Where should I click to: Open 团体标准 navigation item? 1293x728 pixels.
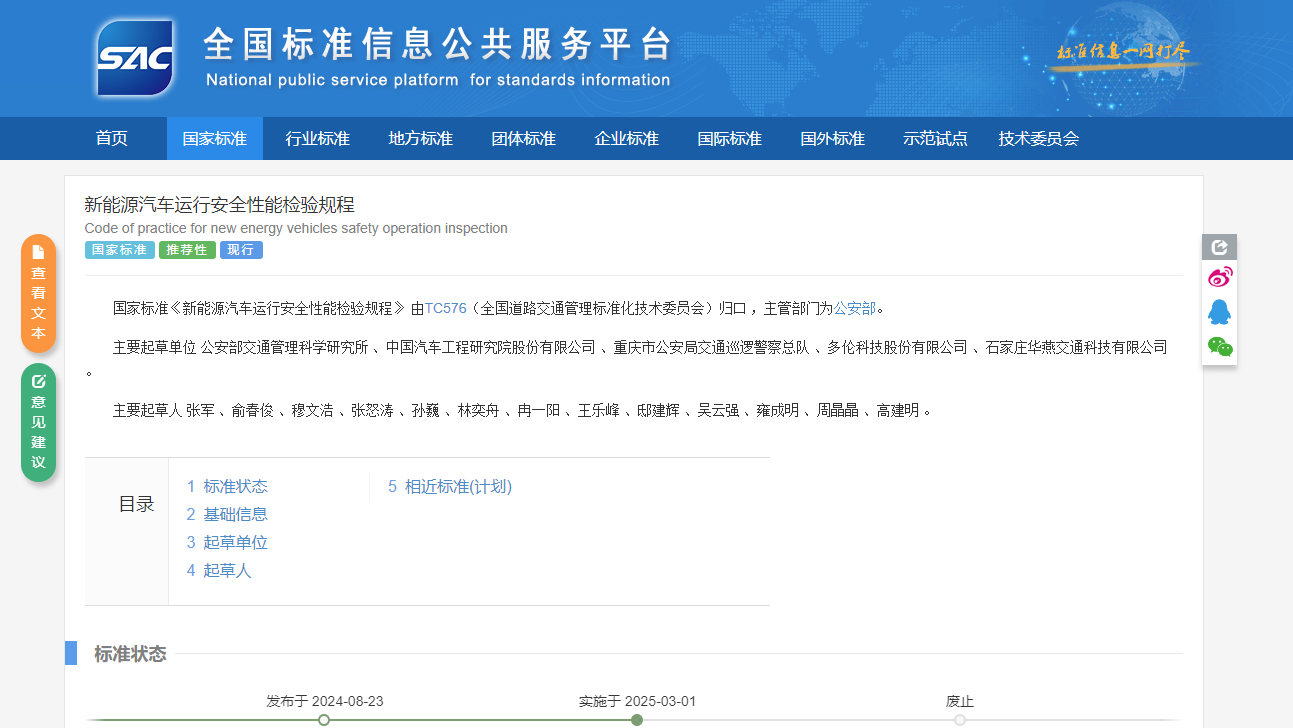tap(523, 139)
